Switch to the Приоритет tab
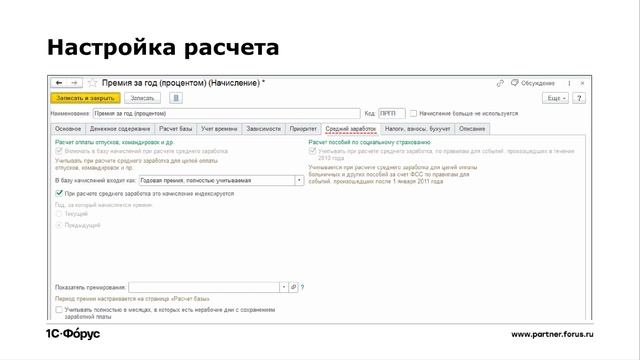 tap(303, 129)
